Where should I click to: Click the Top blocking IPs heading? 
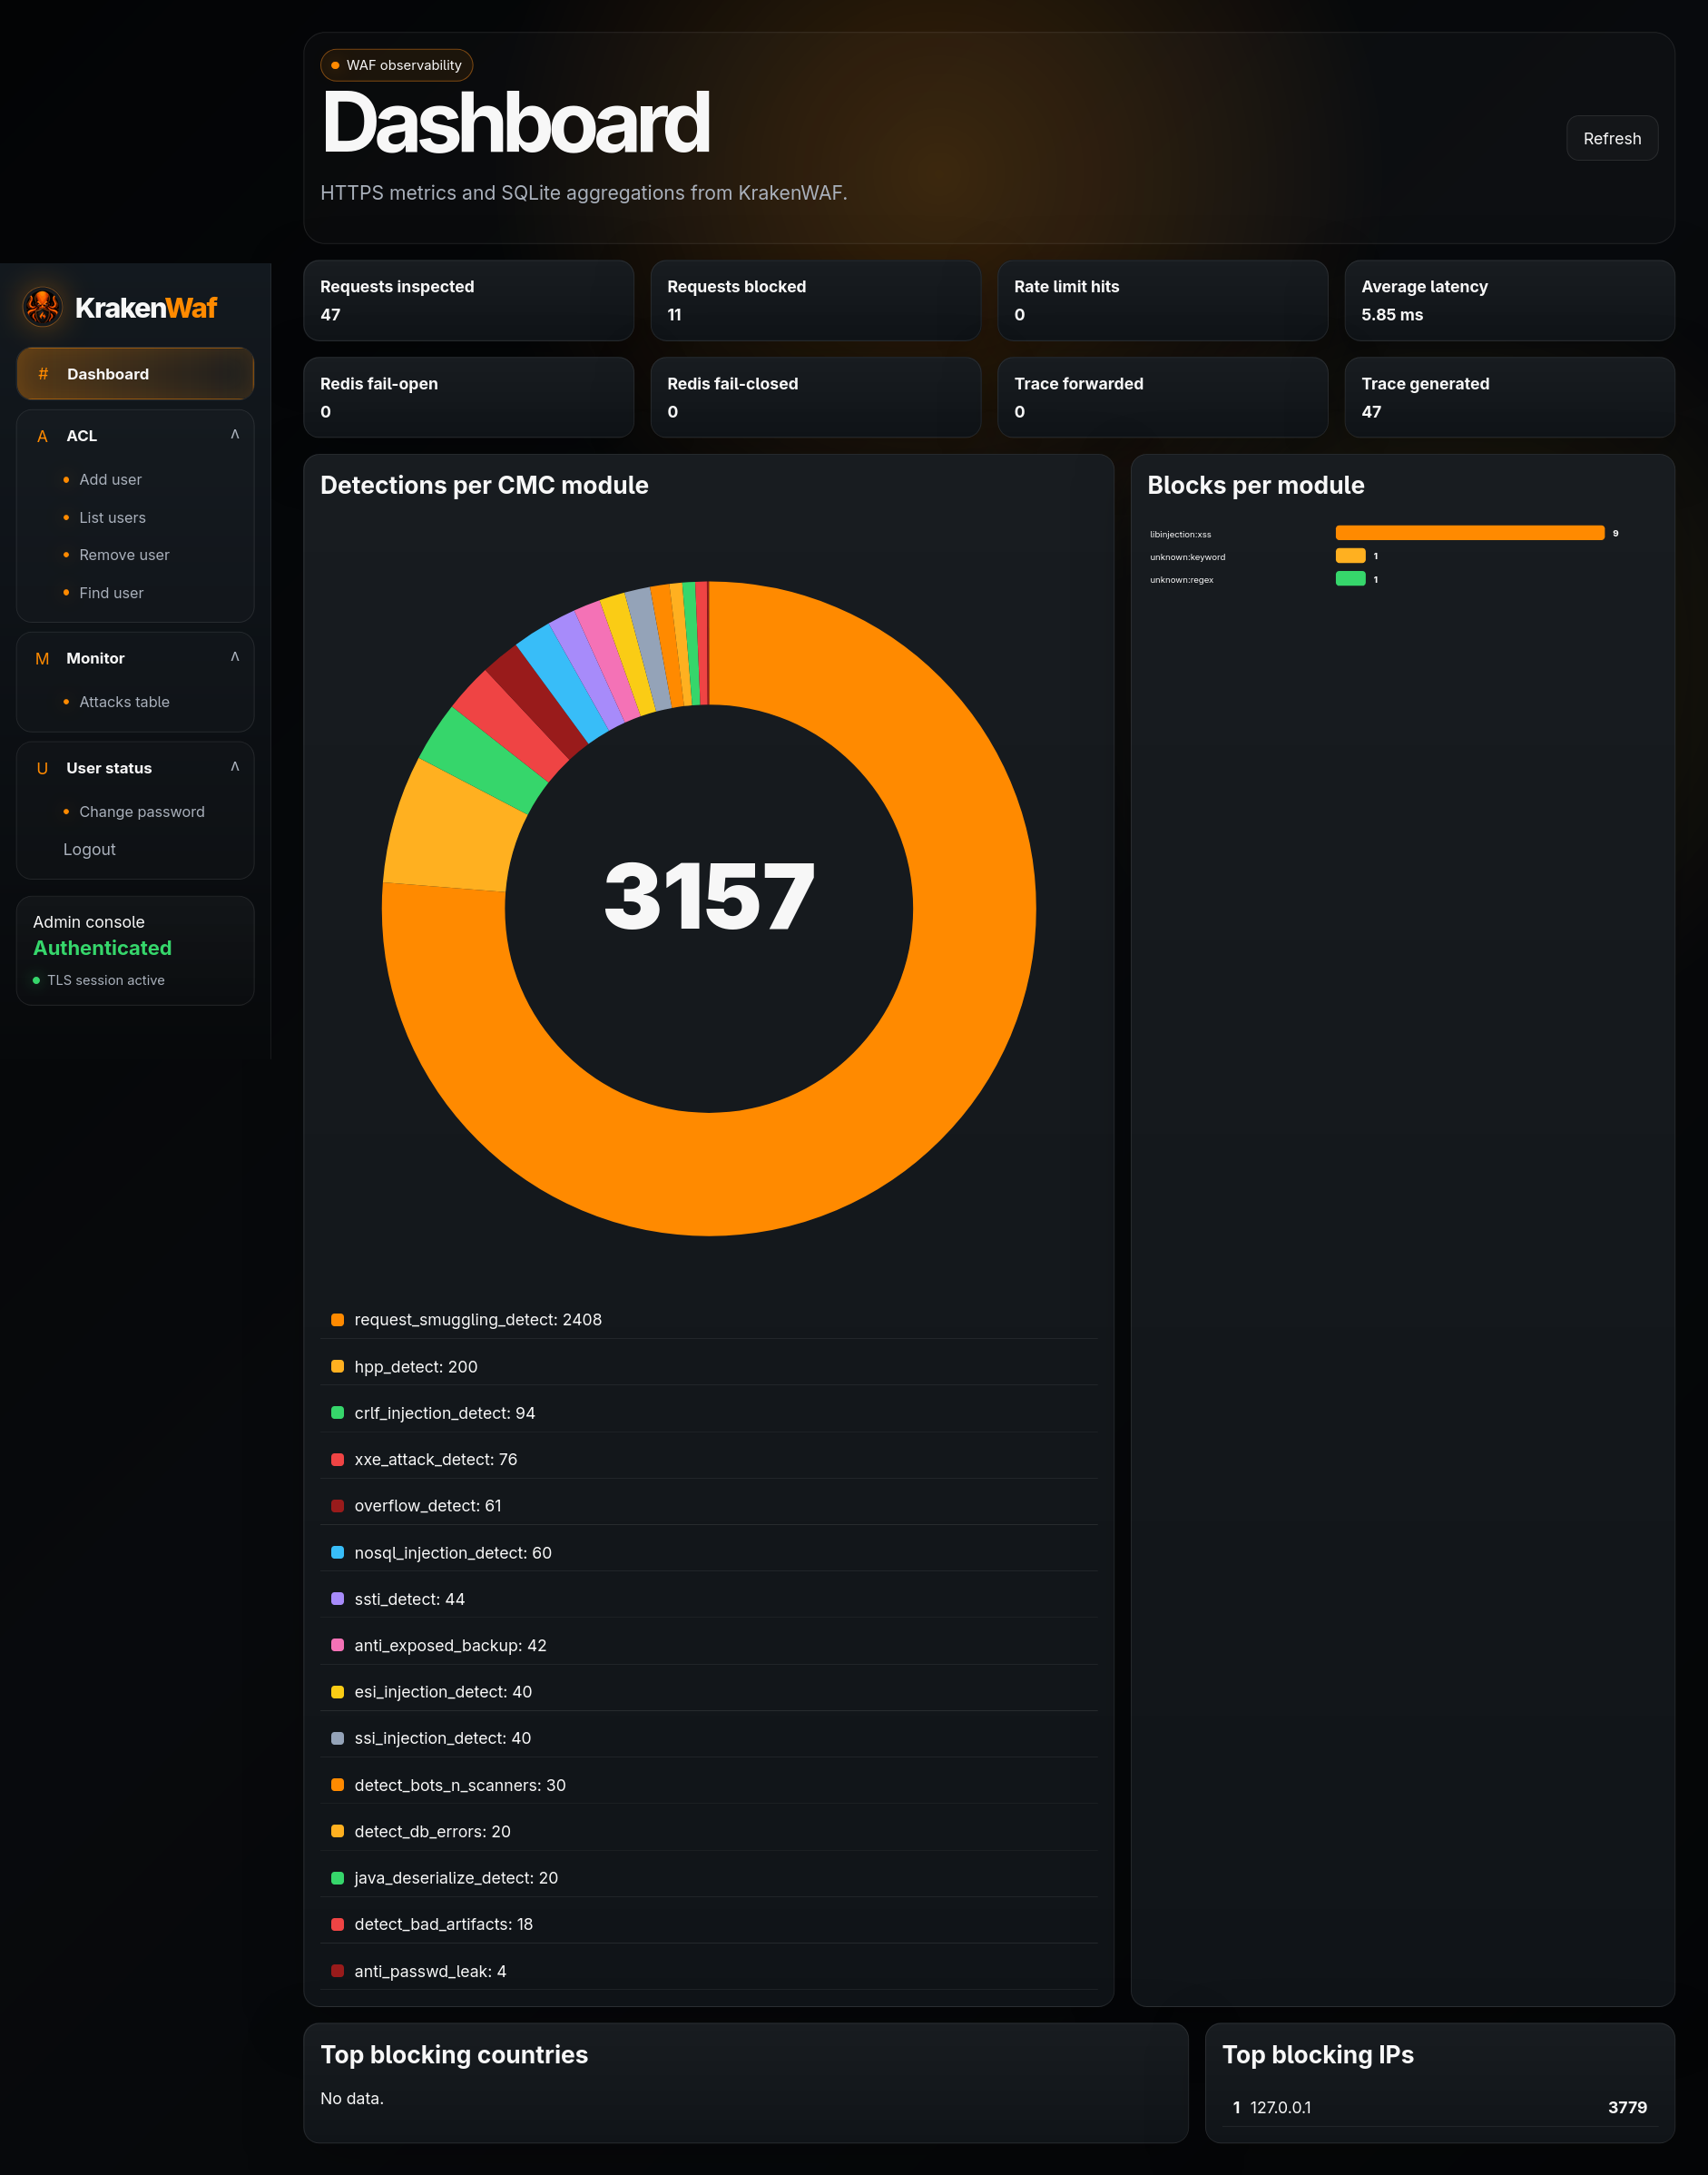pyautogui.click(x=1318, y=2054)
